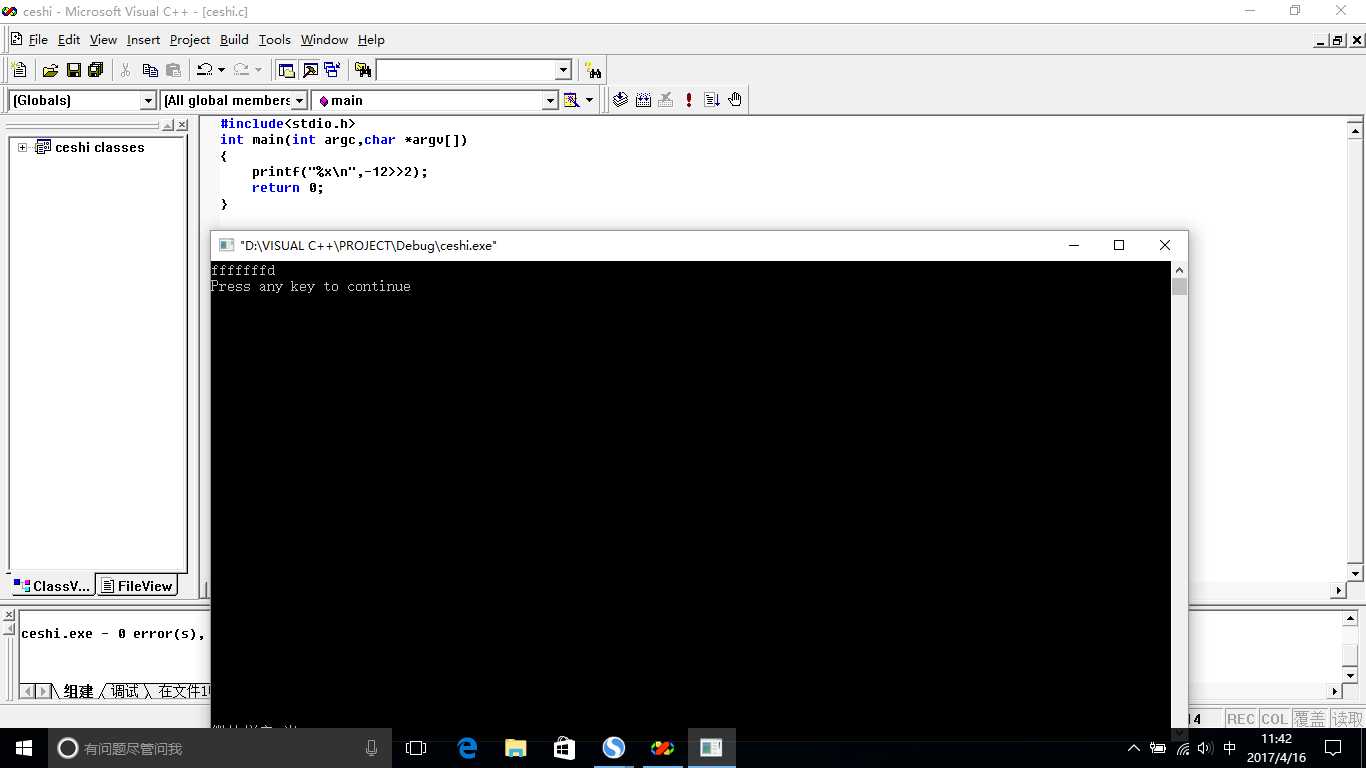The height and width of the screenshot is (768, 1366).
Task: Click the binoculars Search icon
Action: (594, 70)
